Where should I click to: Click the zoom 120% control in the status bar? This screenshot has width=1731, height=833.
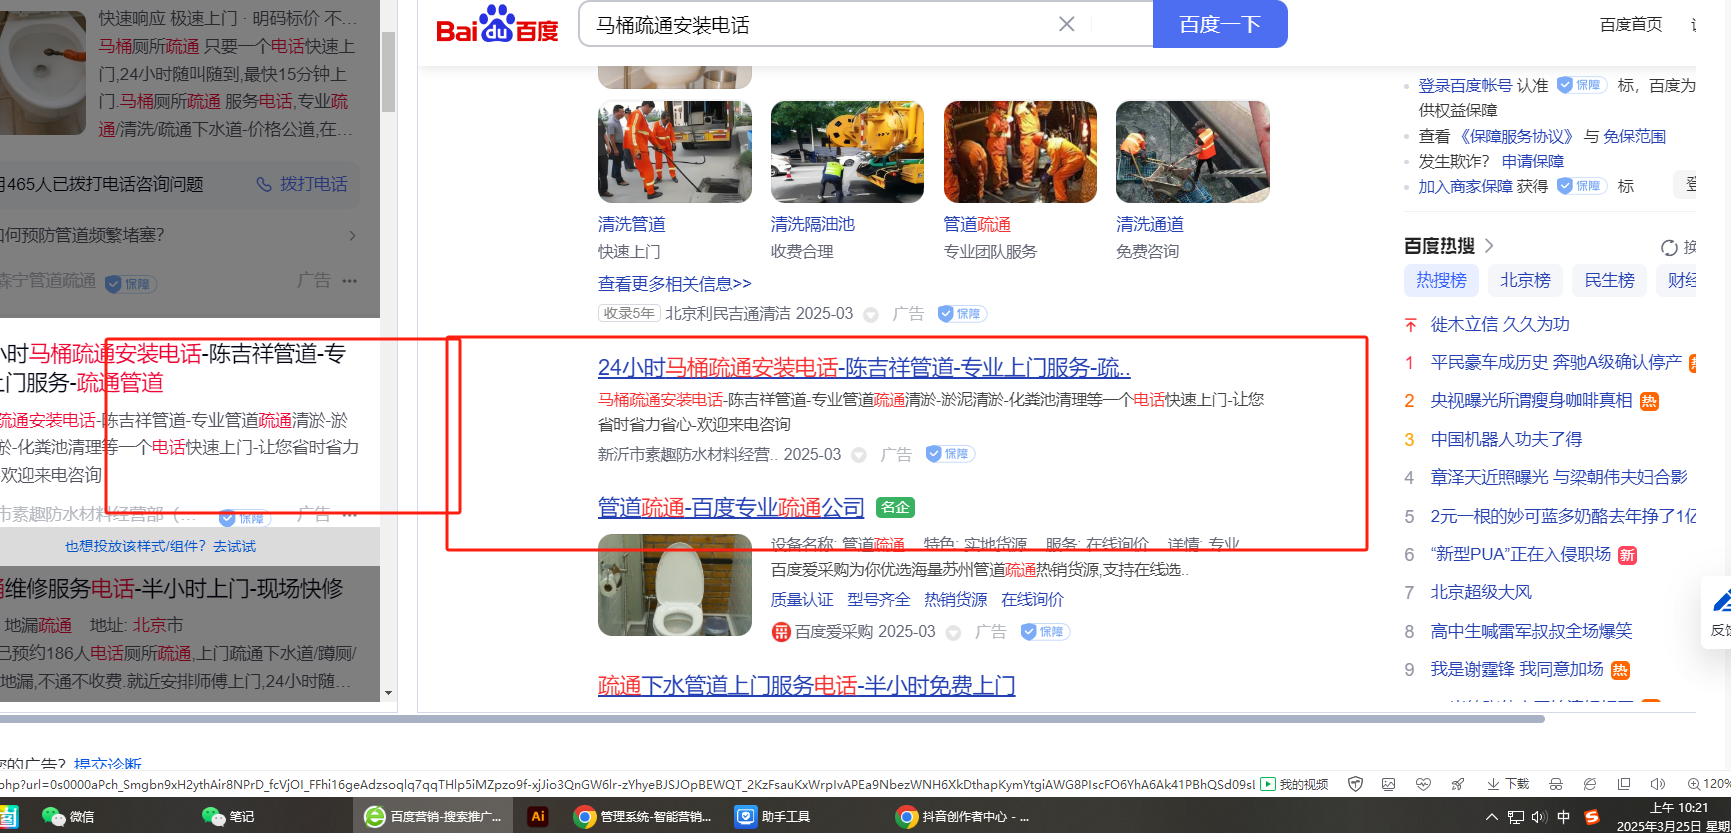click(x=1708, y=784)
